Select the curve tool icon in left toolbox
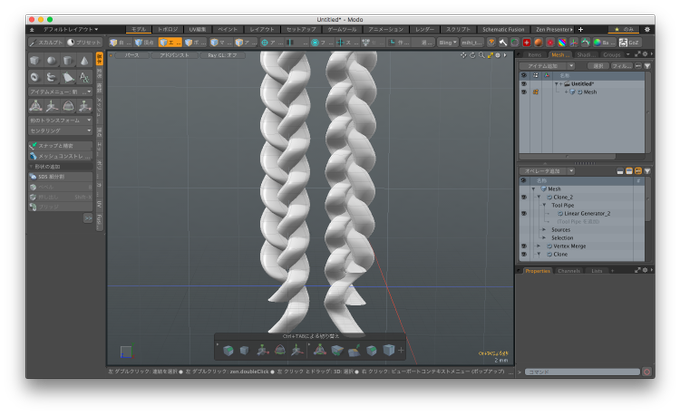680x415 pixels. (51, 77)
